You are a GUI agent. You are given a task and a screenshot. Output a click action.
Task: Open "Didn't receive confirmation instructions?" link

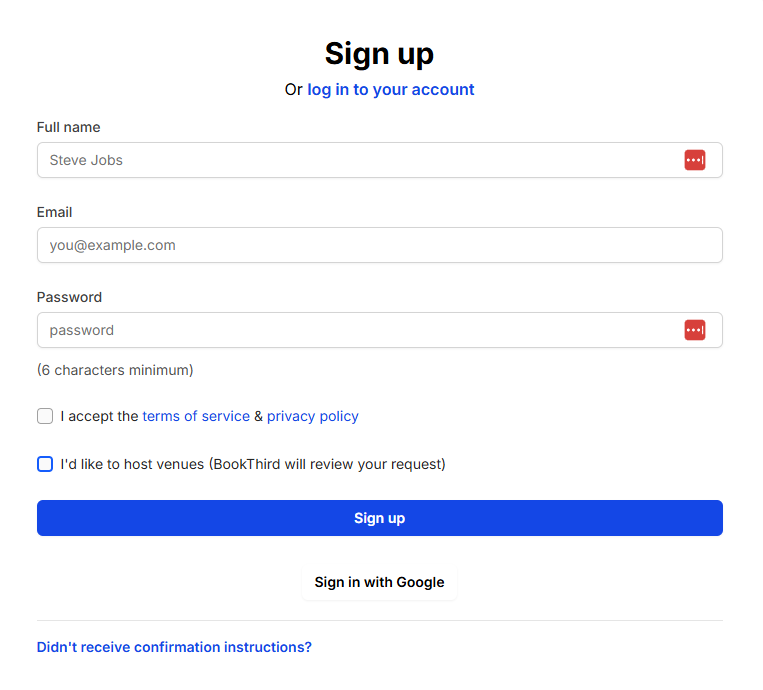(174, 647)
